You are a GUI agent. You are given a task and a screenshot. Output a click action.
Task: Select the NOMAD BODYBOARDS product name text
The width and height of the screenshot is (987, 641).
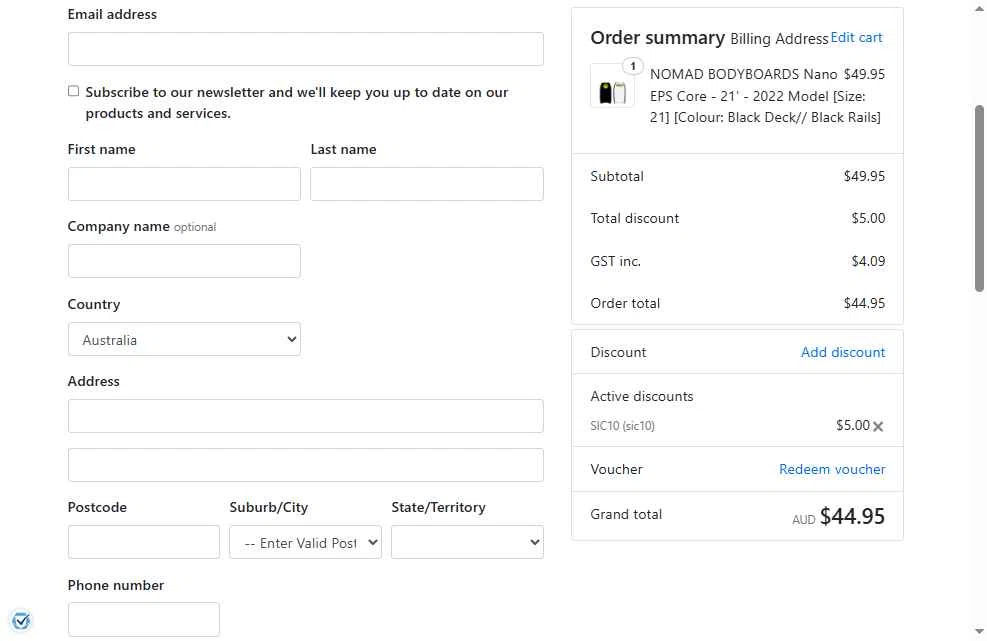765,96
